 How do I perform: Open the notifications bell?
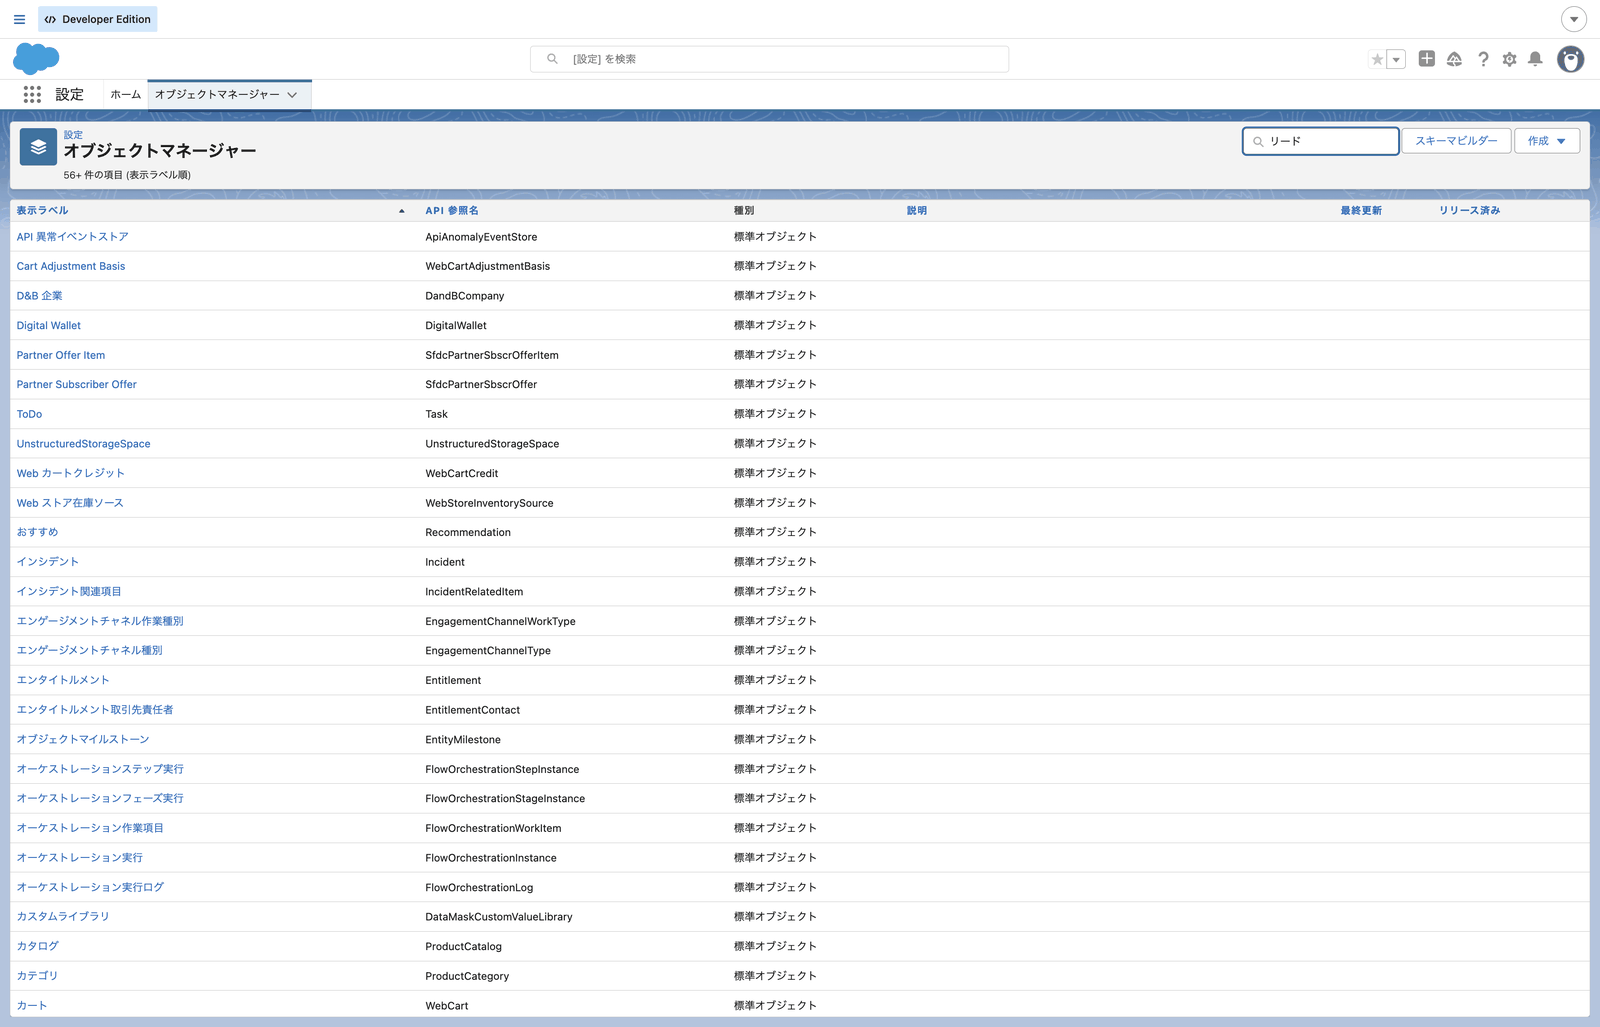pos(1535,59)
